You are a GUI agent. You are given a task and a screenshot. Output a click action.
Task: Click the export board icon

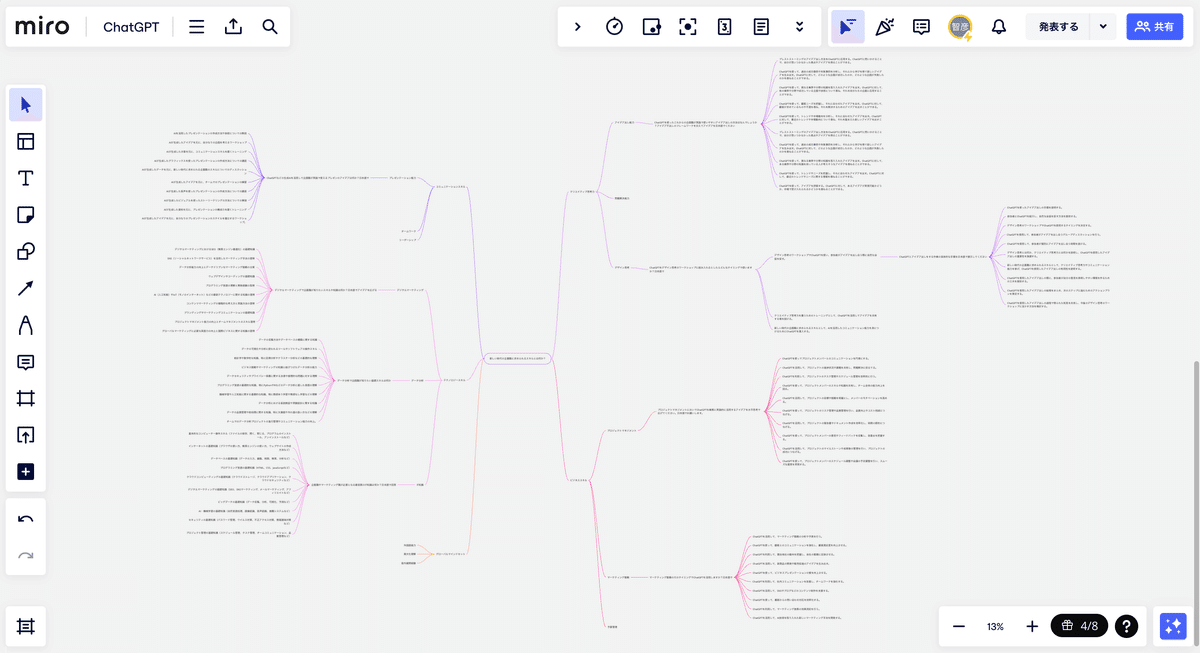point(233,27)
